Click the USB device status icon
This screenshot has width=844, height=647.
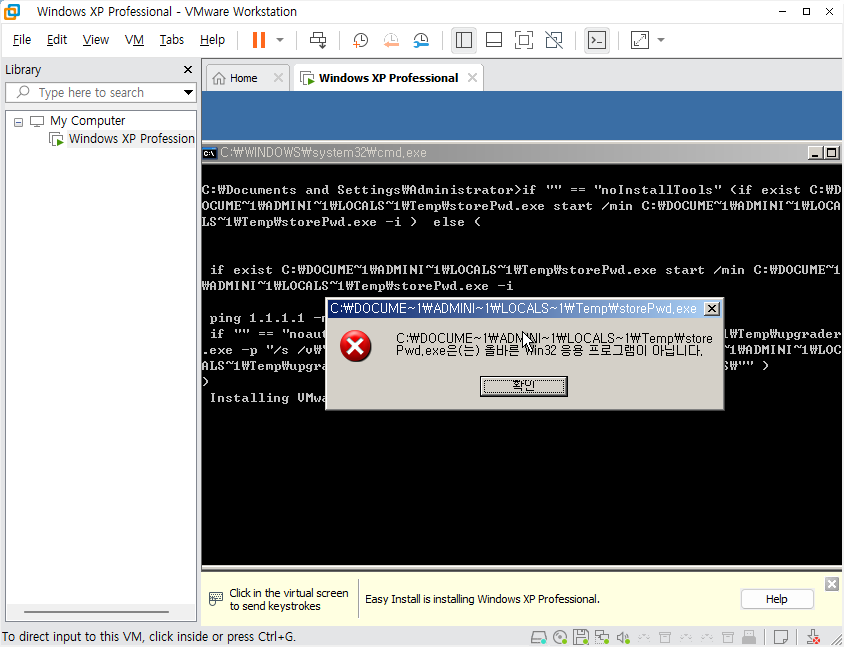tap(749, 638)
